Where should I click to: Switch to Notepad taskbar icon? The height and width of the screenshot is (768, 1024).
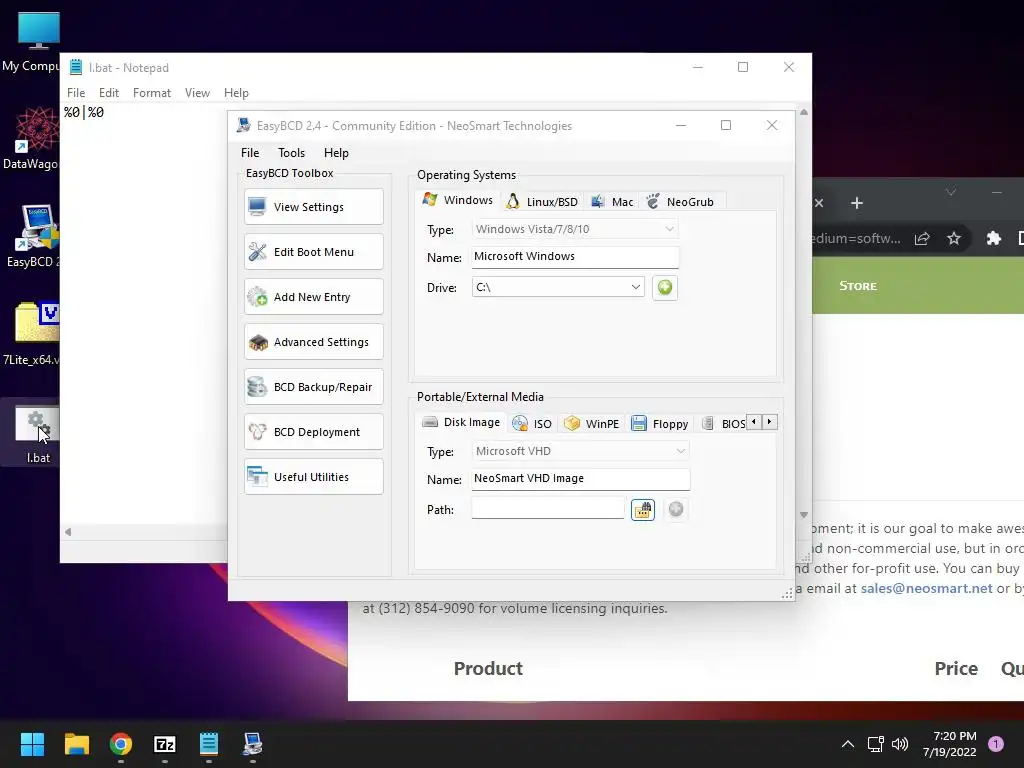tap(209, 744)
